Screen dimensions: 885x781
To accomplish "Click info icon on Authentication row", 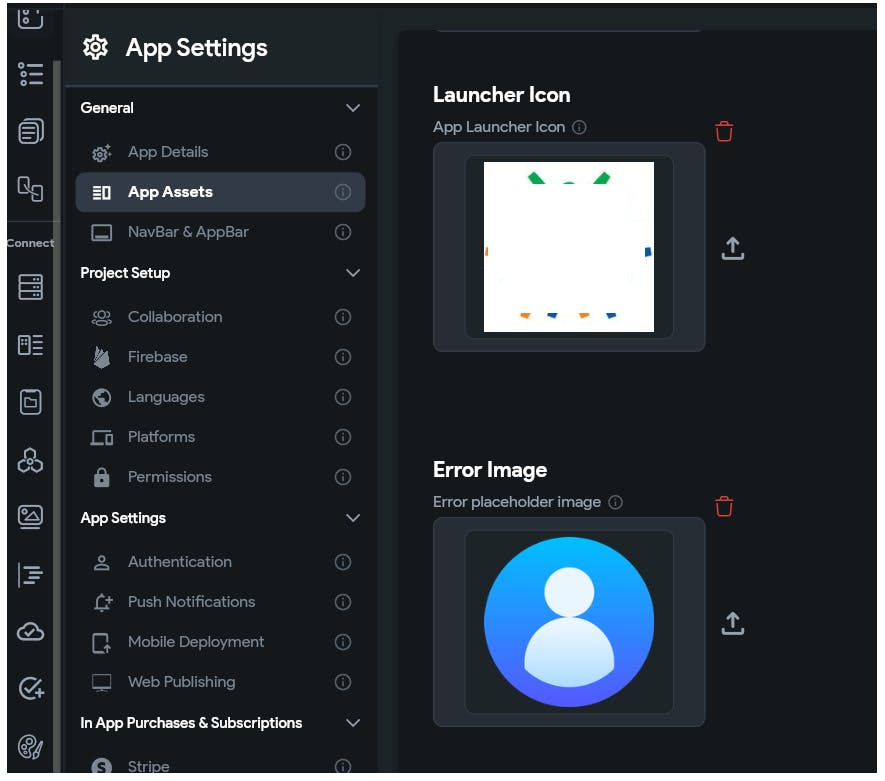I will (x=343, y=562).
